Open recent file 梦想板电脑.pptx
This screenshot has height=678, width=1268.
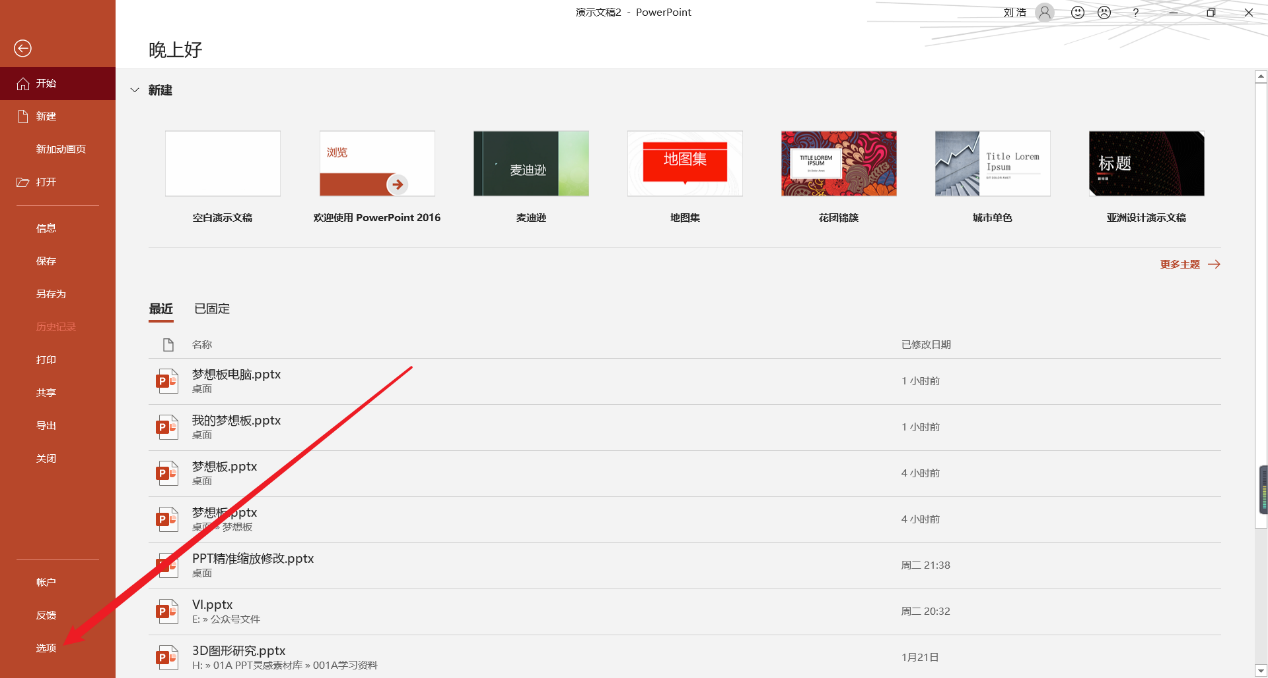[x=685, y=381]
